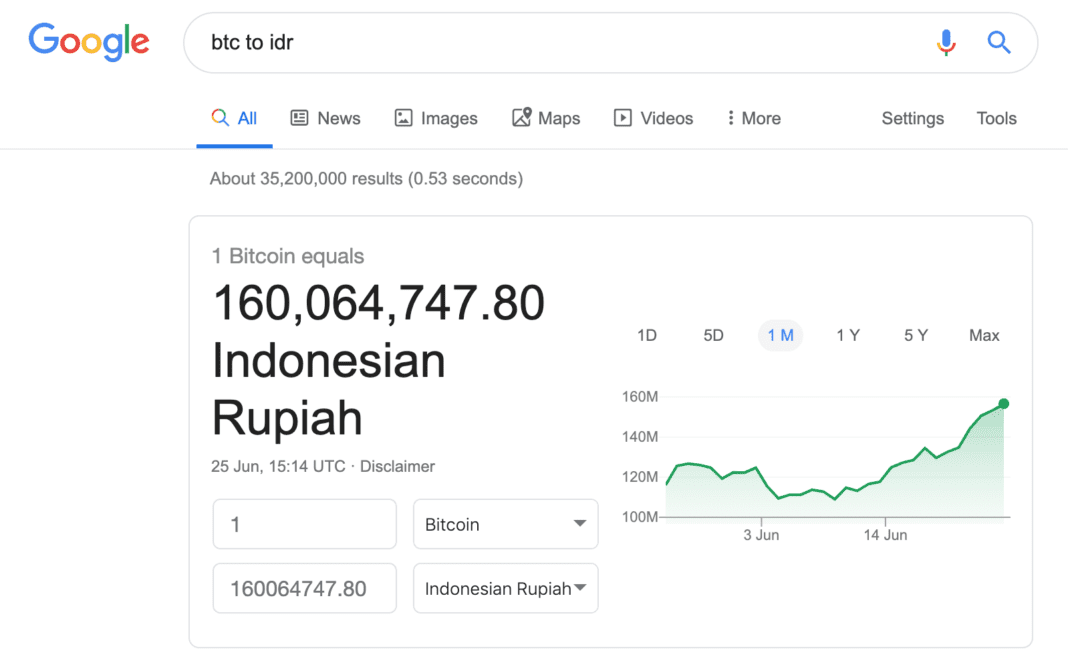Select the 1 Y chart range
The height and width of the screenshot is (667, 1068).
coord(848,336)
